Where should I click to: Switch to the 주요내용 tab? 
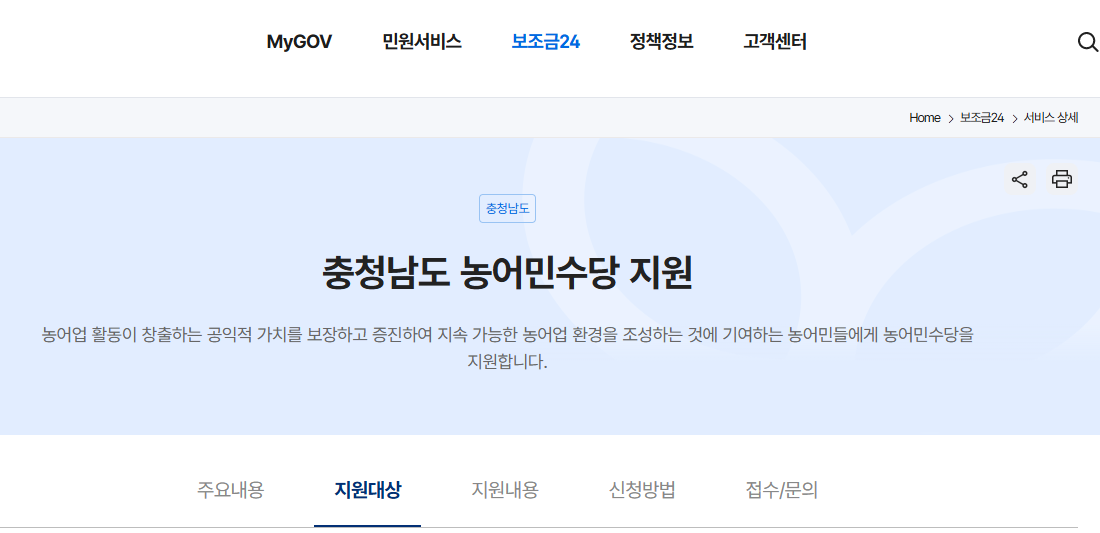tap(230, 490)
